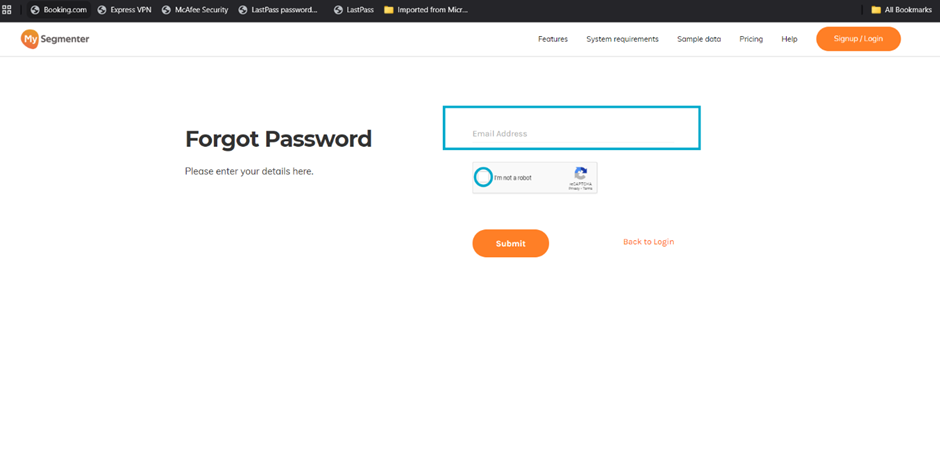Go to the Features page
This screenshot has width=940, height=456.
click(553, 39)
